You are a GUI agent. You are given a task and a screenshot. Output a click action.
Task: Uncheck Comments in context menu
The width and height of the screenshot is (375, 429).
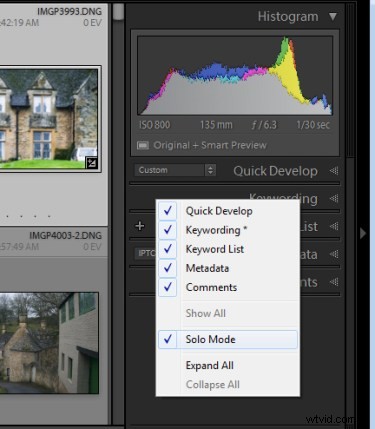pyautogui.click(x=228, y=287)
